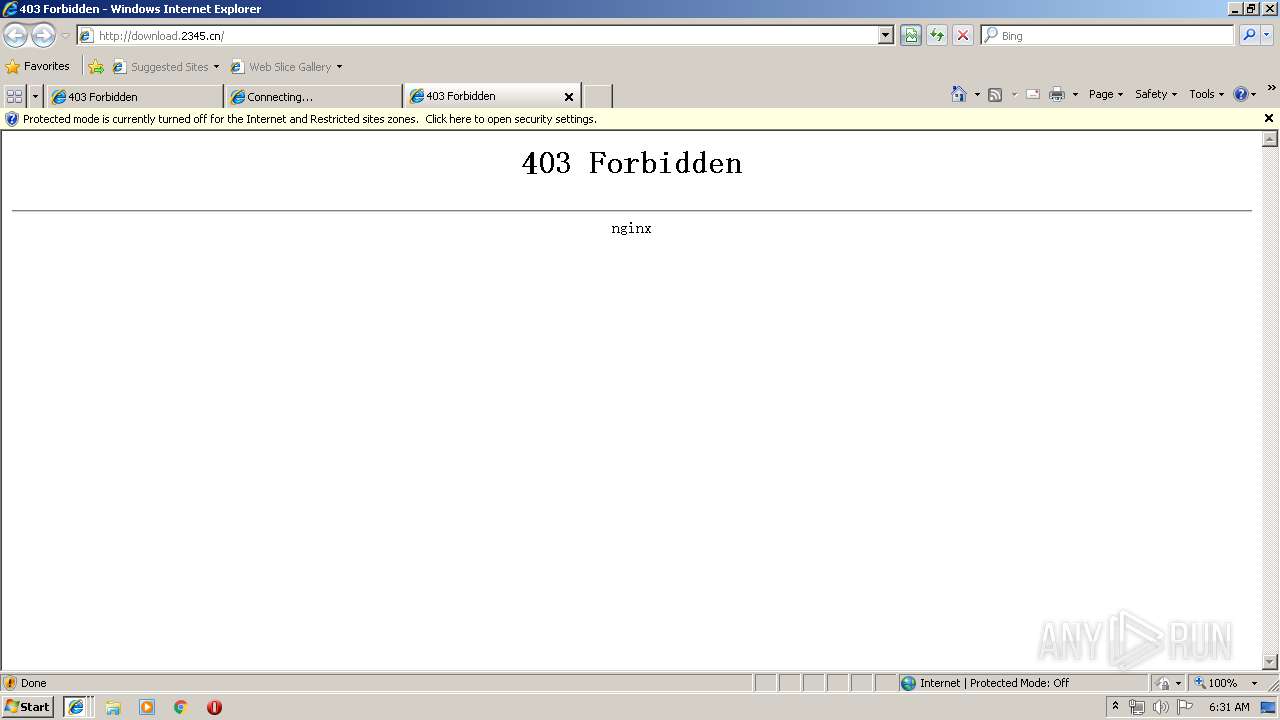
Task: Open the Media Player taskbar icon
Action: click(x=147, y=707)
